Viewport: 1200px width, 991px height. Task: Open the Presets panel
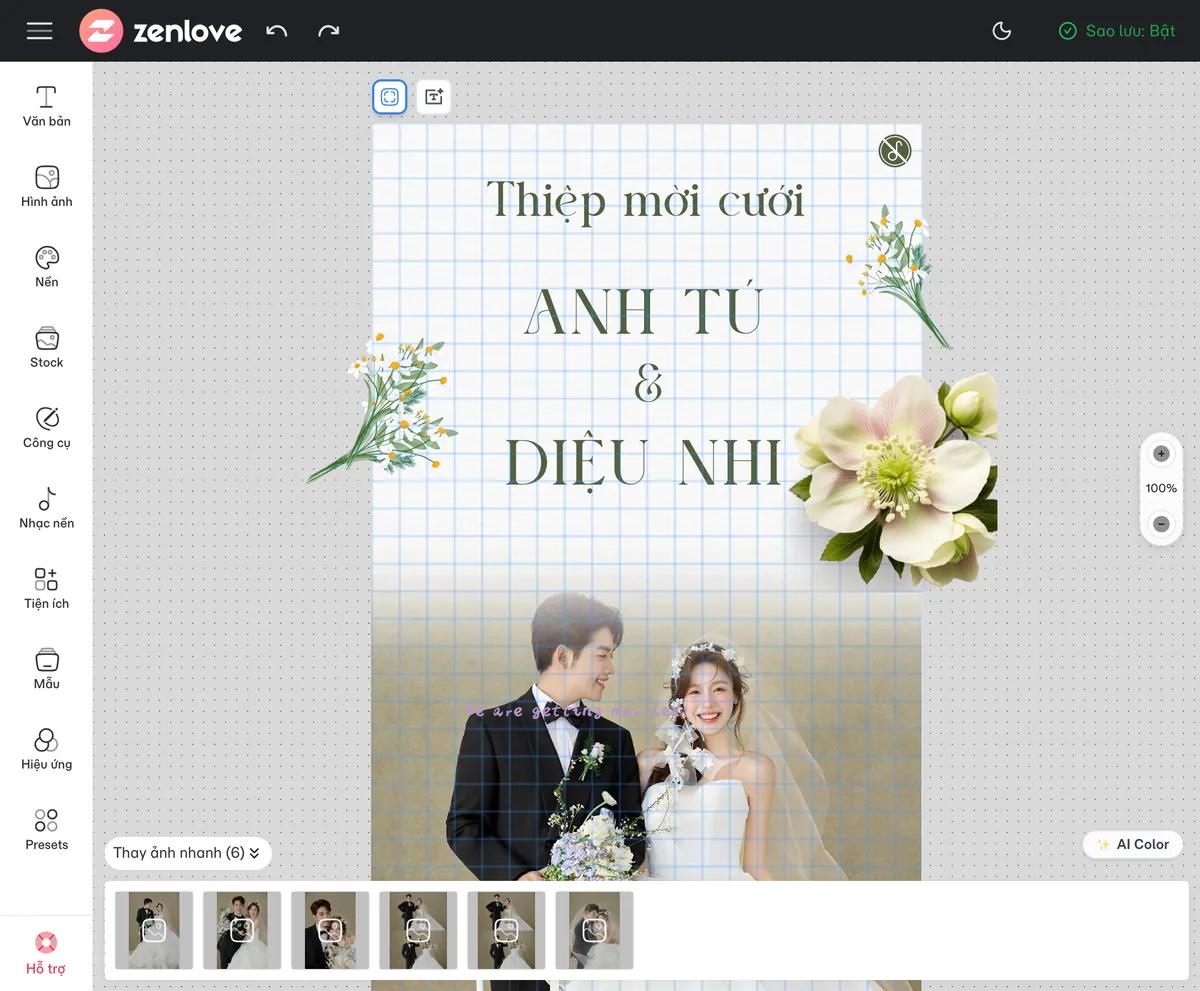point(47,830)
